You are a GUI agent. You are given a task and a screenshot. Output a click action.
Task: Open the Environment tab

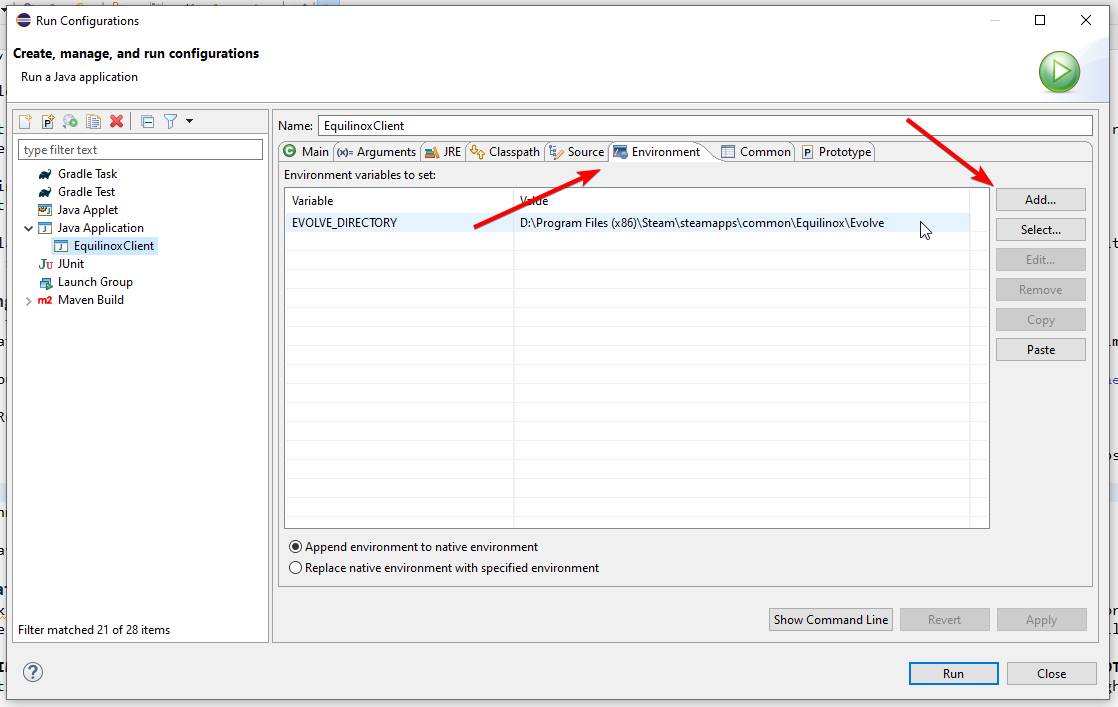click(x=657, y=152)
